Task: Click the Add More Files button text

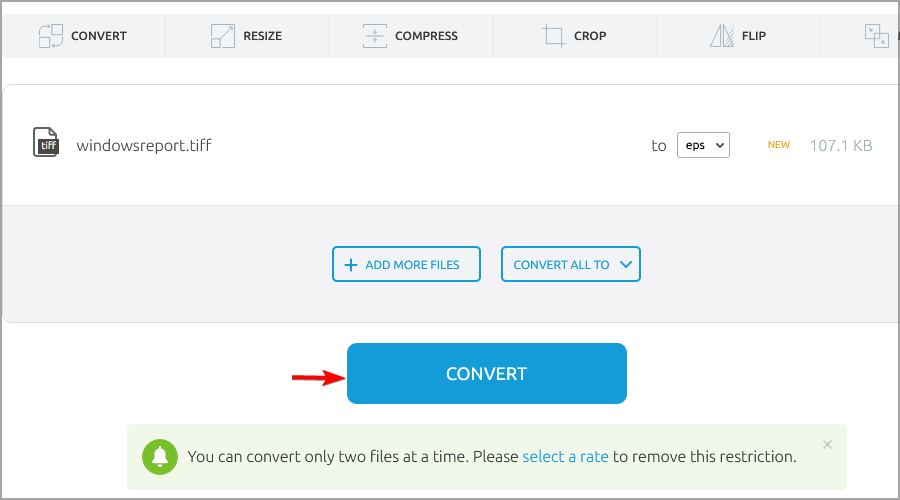Action: tap(412, 265)
